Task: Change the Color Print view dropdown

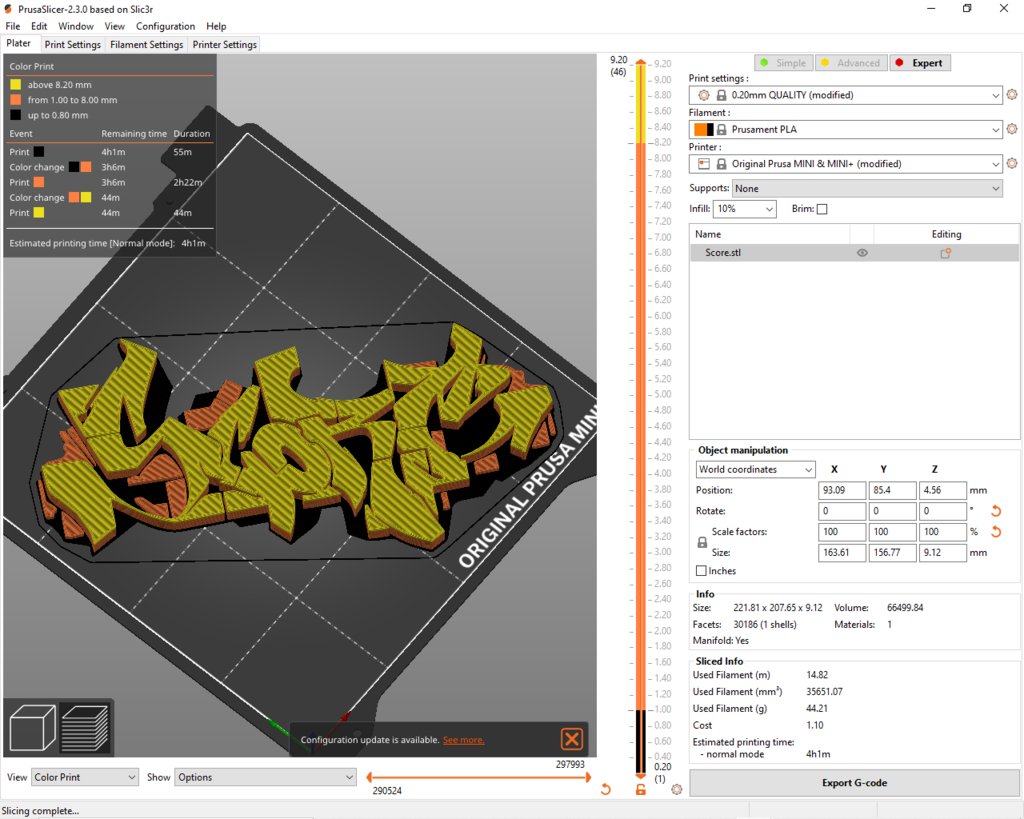Action: click(84, 777)
